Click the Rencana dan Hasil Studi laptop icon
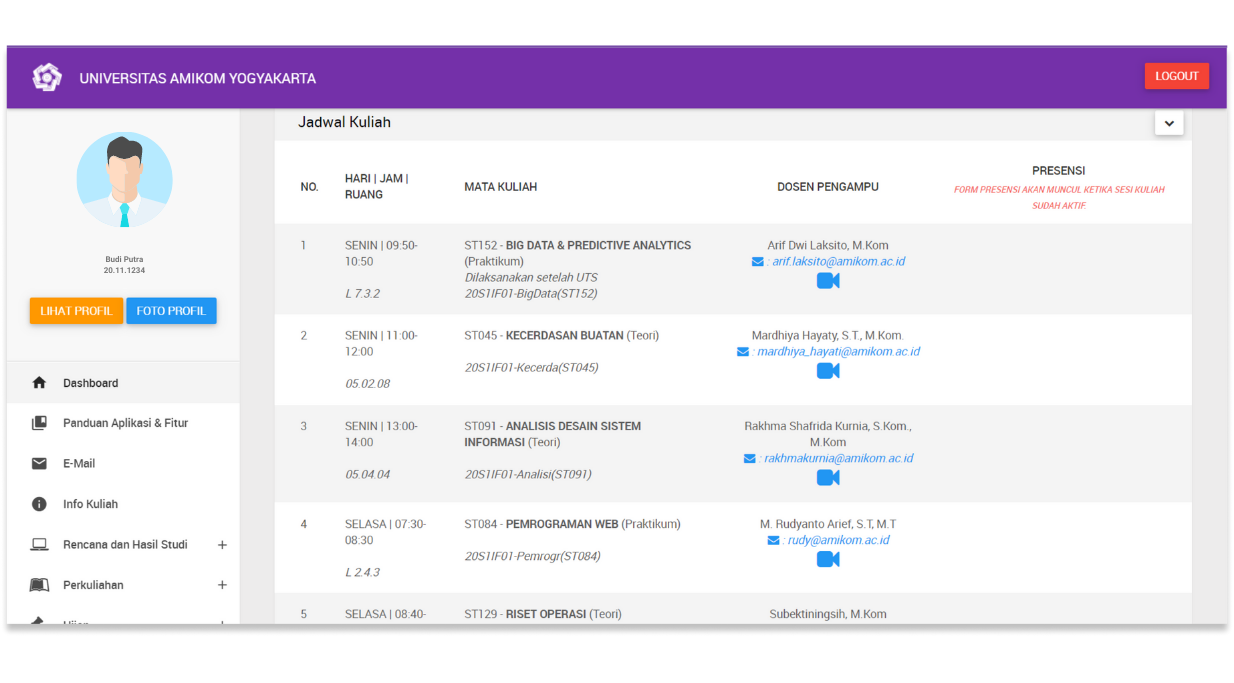This screenshot has width=1234, height=683. pos(39,545)
